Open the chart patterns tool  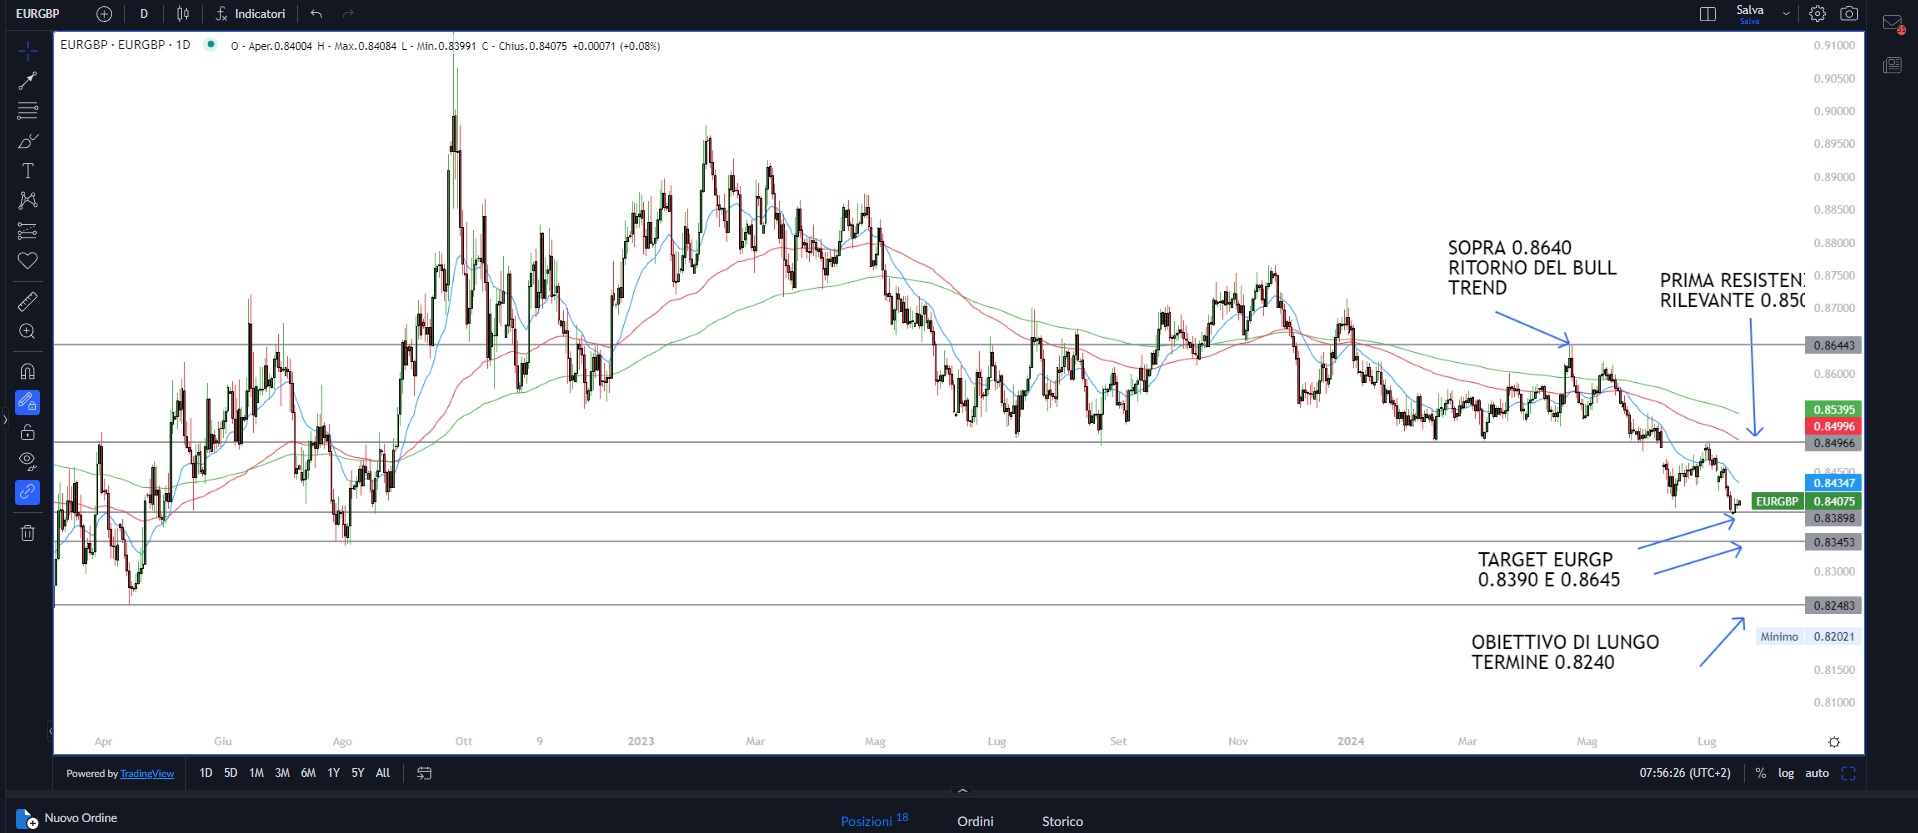(x=28, y=201)
